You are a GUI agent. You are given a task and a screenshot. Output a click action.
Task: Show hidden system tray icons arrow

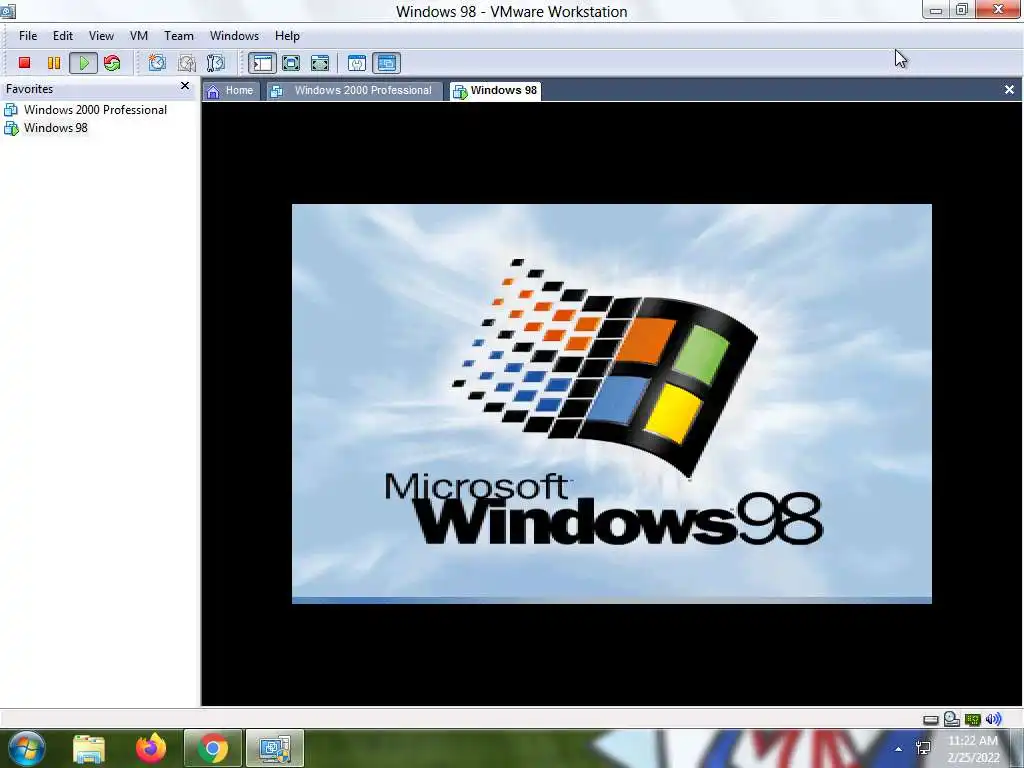pyautogui.click(x=899, y=749)
